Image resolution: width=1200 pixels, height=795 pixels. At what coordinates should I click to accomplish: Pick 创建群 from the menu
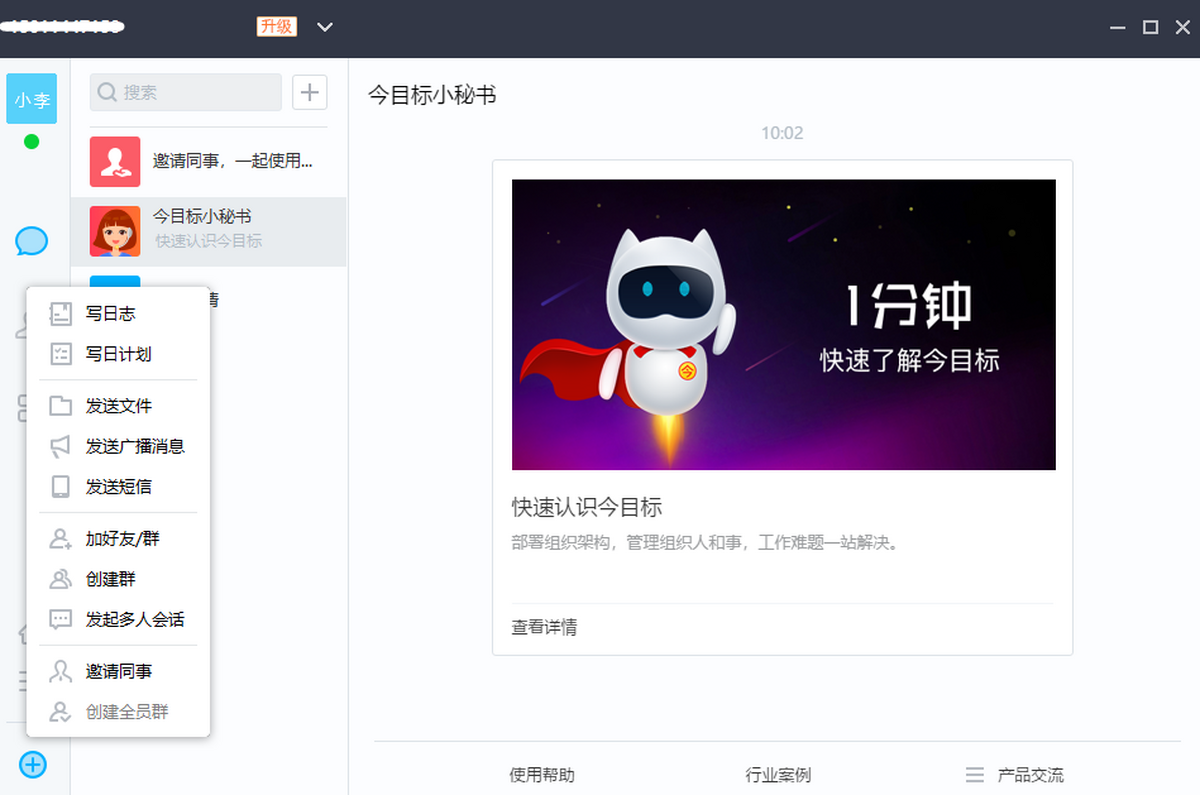click(110, 579)
